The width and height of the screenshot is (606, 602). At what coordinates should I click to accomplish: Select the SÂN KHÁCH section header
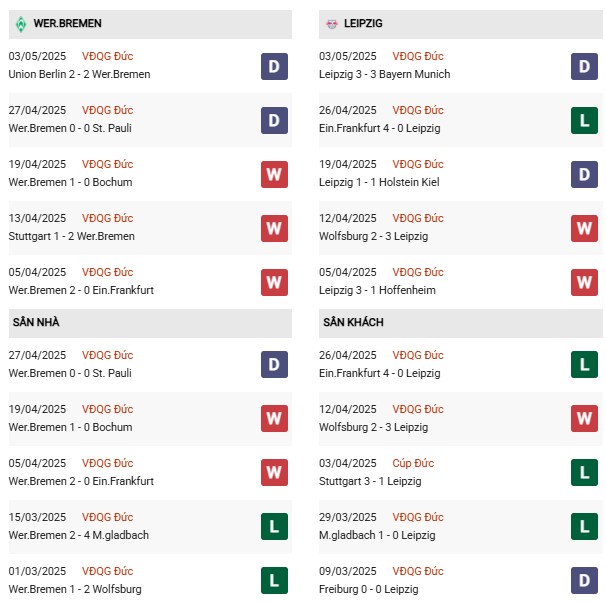coord(460,323)
